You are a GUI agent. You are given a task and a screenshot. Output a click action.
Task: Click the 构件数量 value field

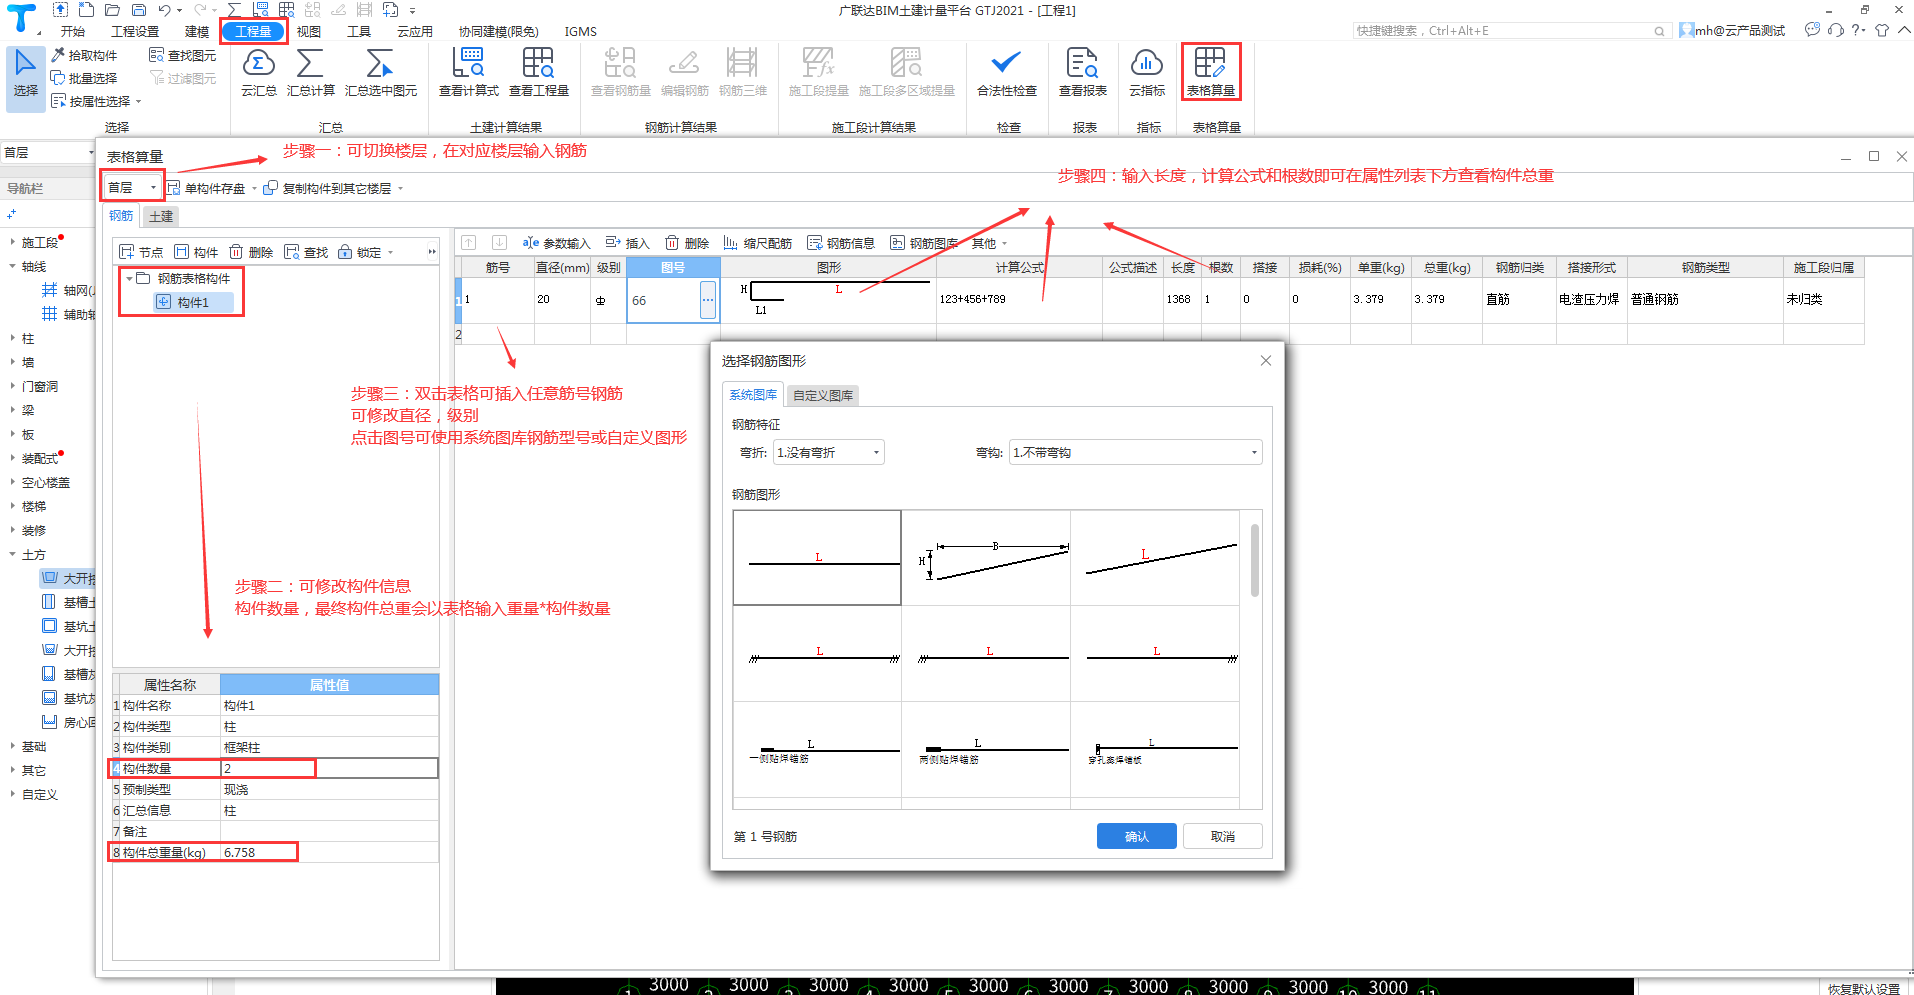click(x=329, y=768)
